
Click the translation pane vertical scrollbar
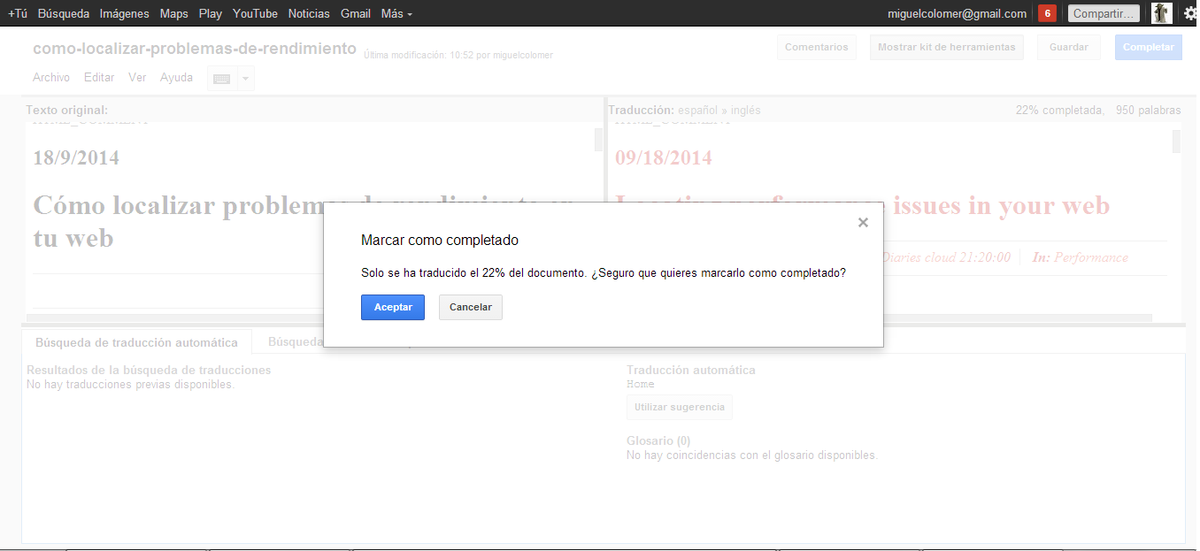1176,141
